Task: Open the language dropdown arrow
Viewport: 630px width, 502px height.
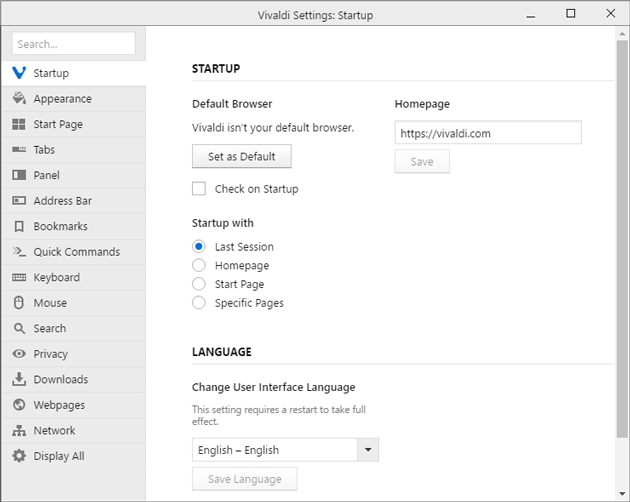Action: (368, 450)
